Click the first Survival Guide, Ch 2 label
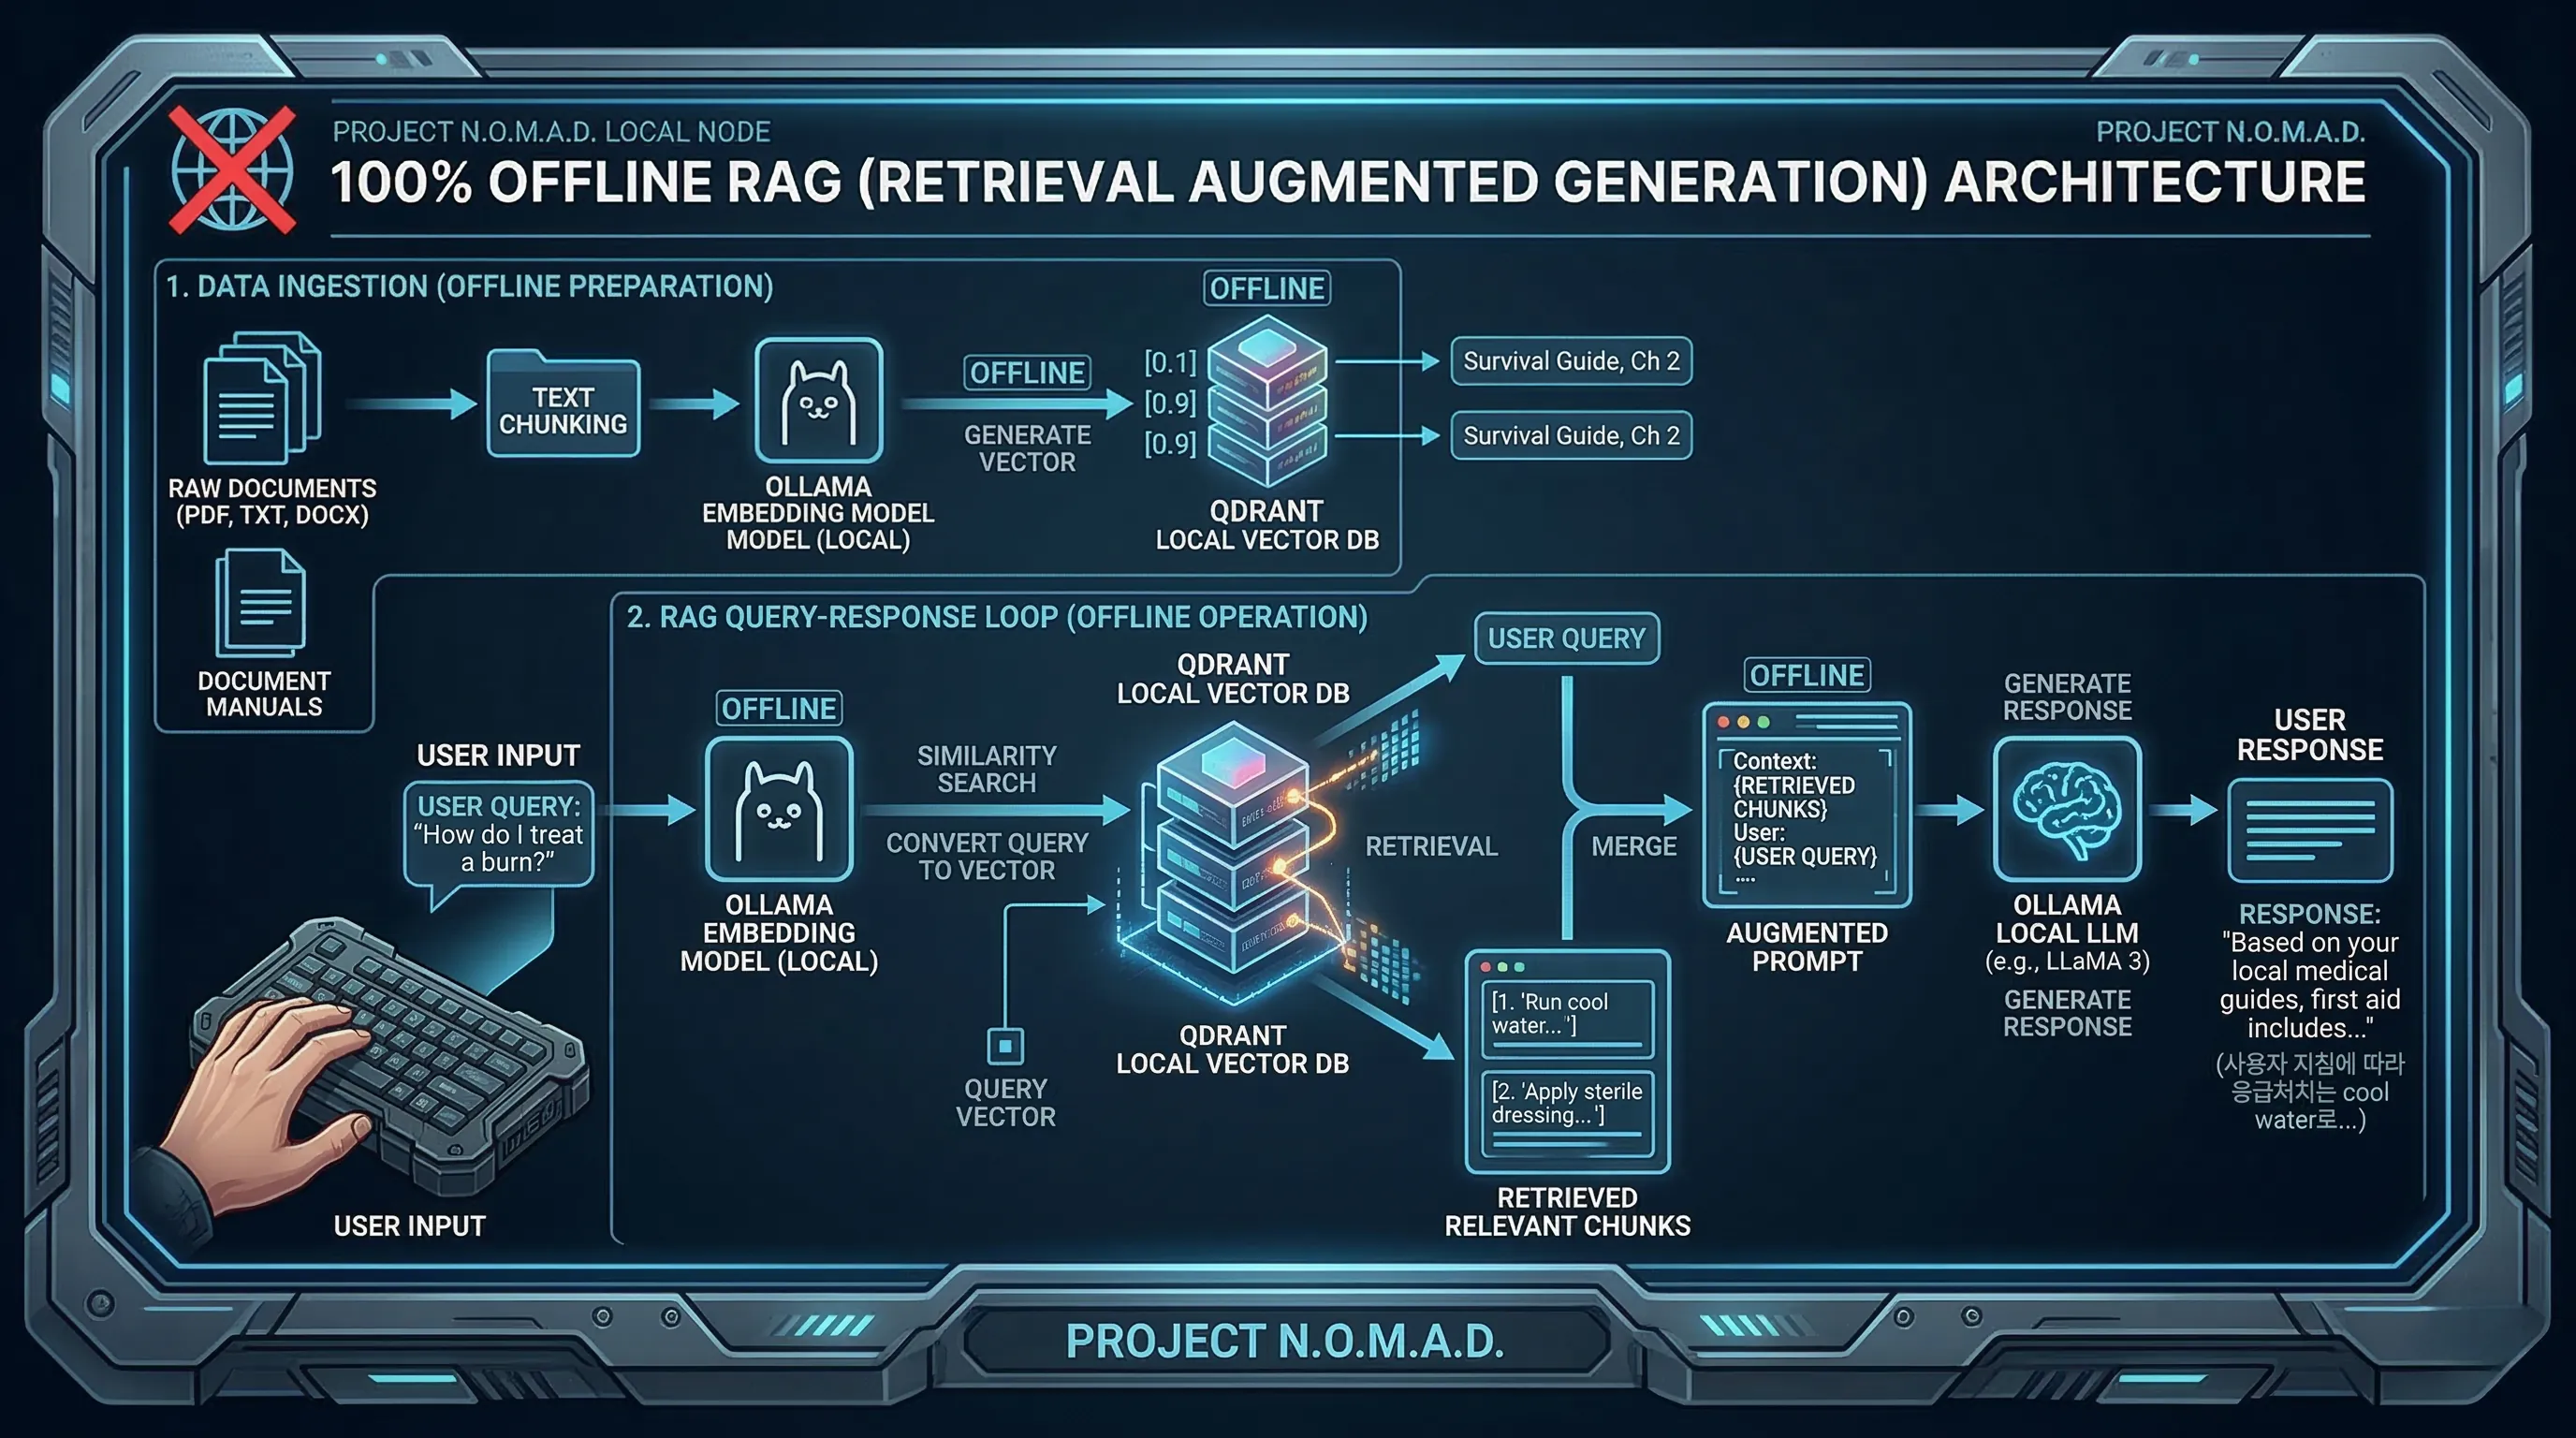Viewport: 2576px width, 1438px height. [x=1570, y=361]
